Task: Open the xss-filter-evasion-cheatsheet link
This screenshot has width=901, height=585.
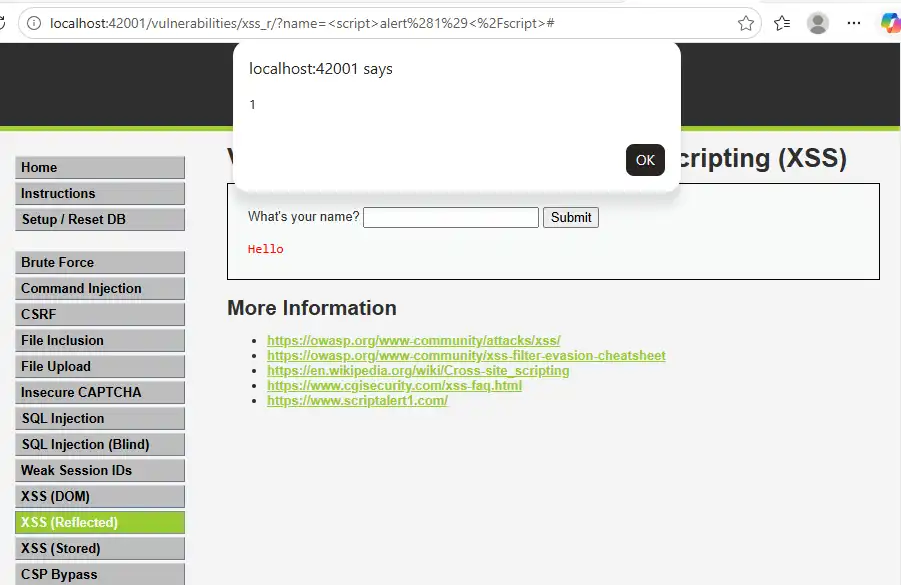Action: tap(466, 355)
